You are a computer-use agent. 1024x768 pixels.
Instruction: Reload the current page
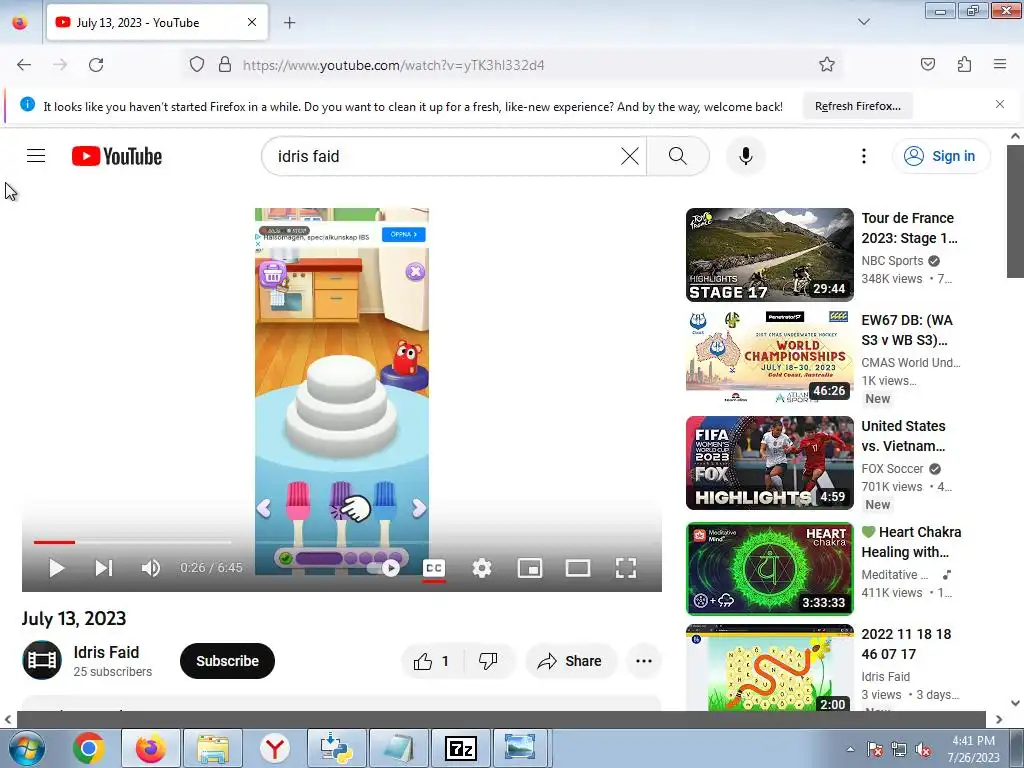tap(96, 65)
